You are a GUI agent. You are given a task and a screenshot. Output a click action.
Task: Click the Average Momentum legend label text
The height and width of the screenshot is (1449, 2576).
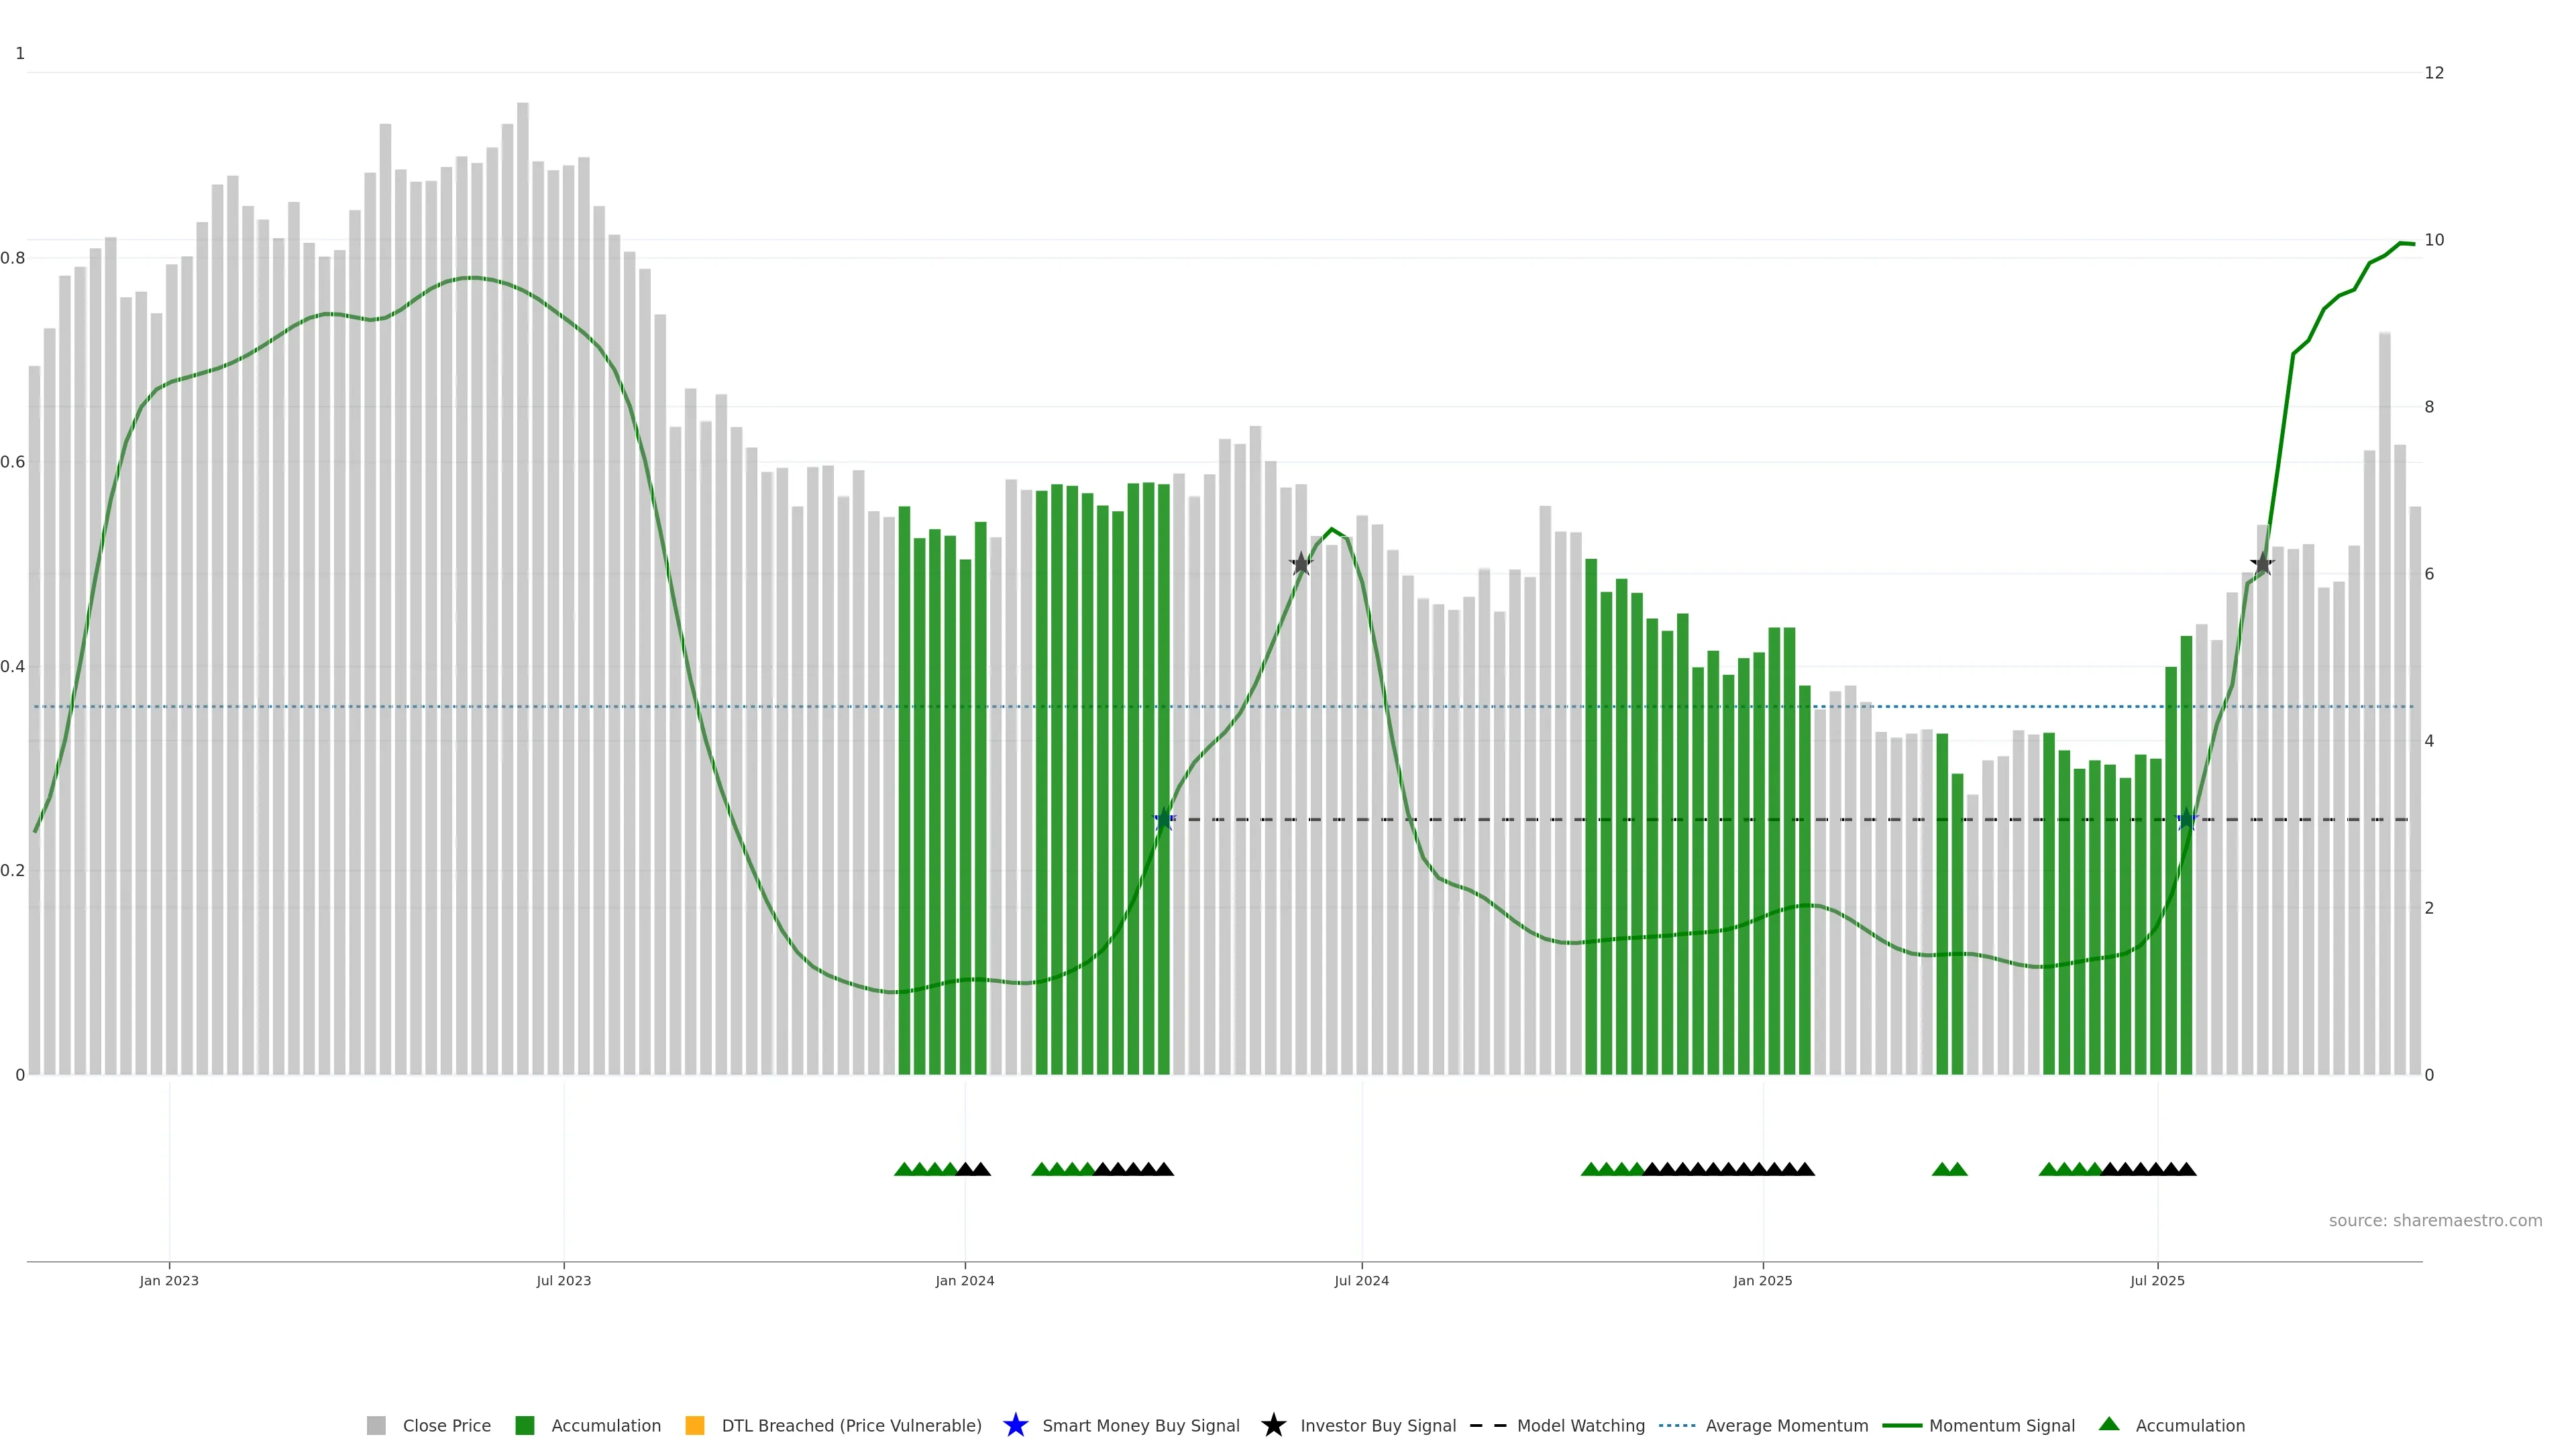tap(1786, 1425)
